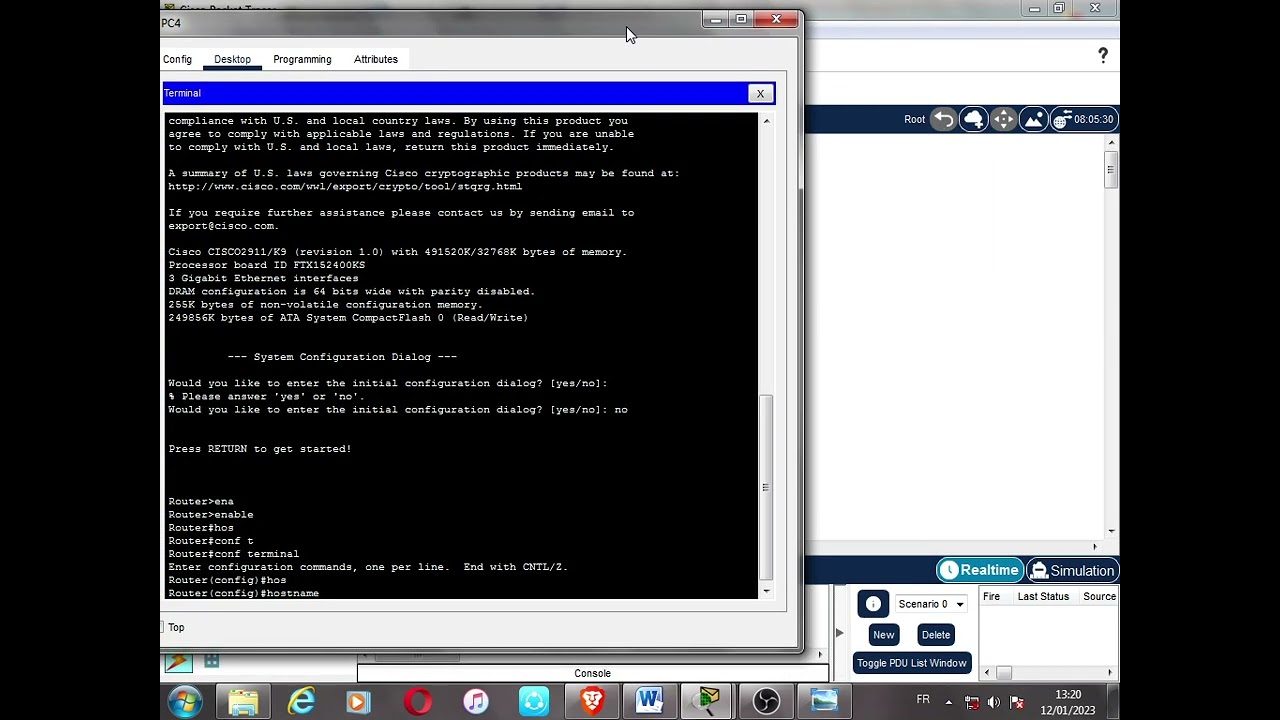Click the System Configuration Dialog heading
This screenshot has width=1280, height=720.
(342, 357)
